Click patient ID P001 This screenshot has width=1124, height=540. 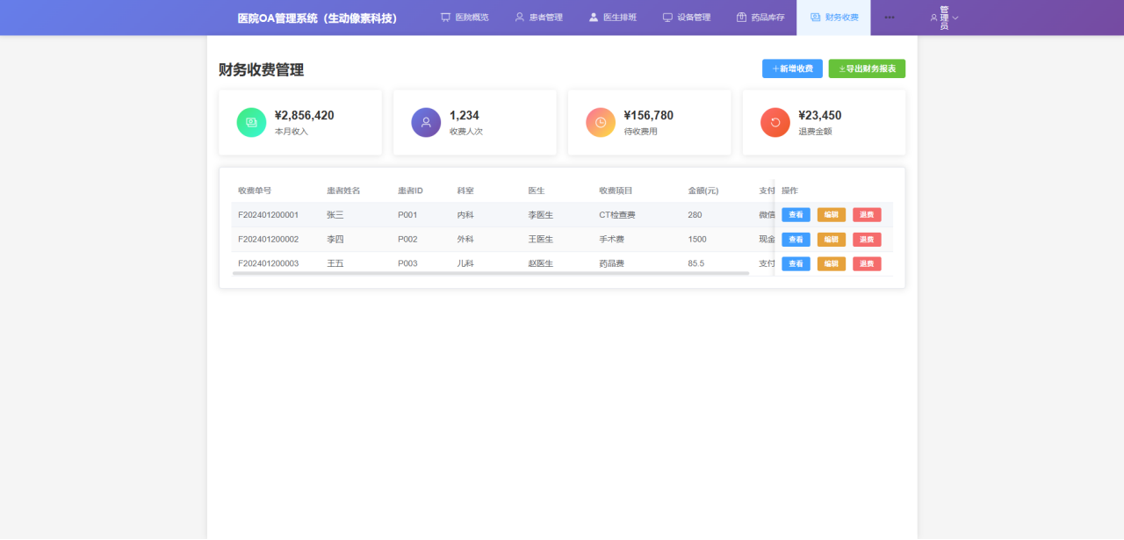pos(408,214)
